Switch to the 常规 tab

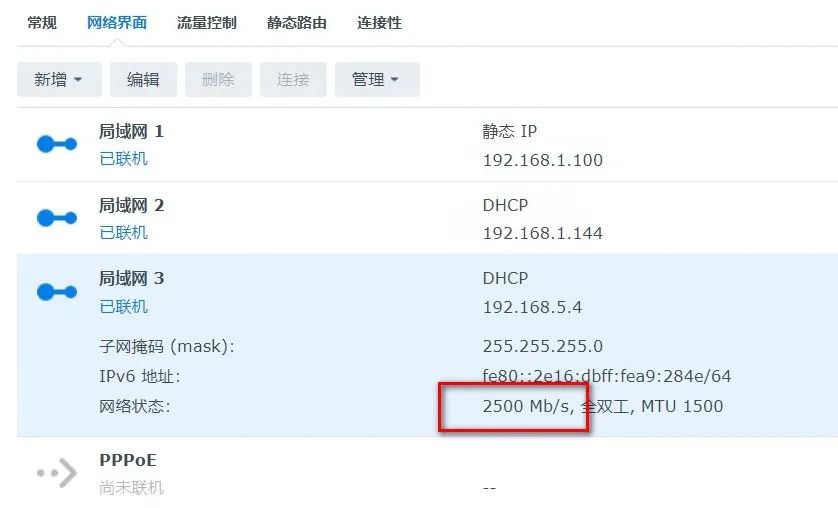[x=42, y=23]
